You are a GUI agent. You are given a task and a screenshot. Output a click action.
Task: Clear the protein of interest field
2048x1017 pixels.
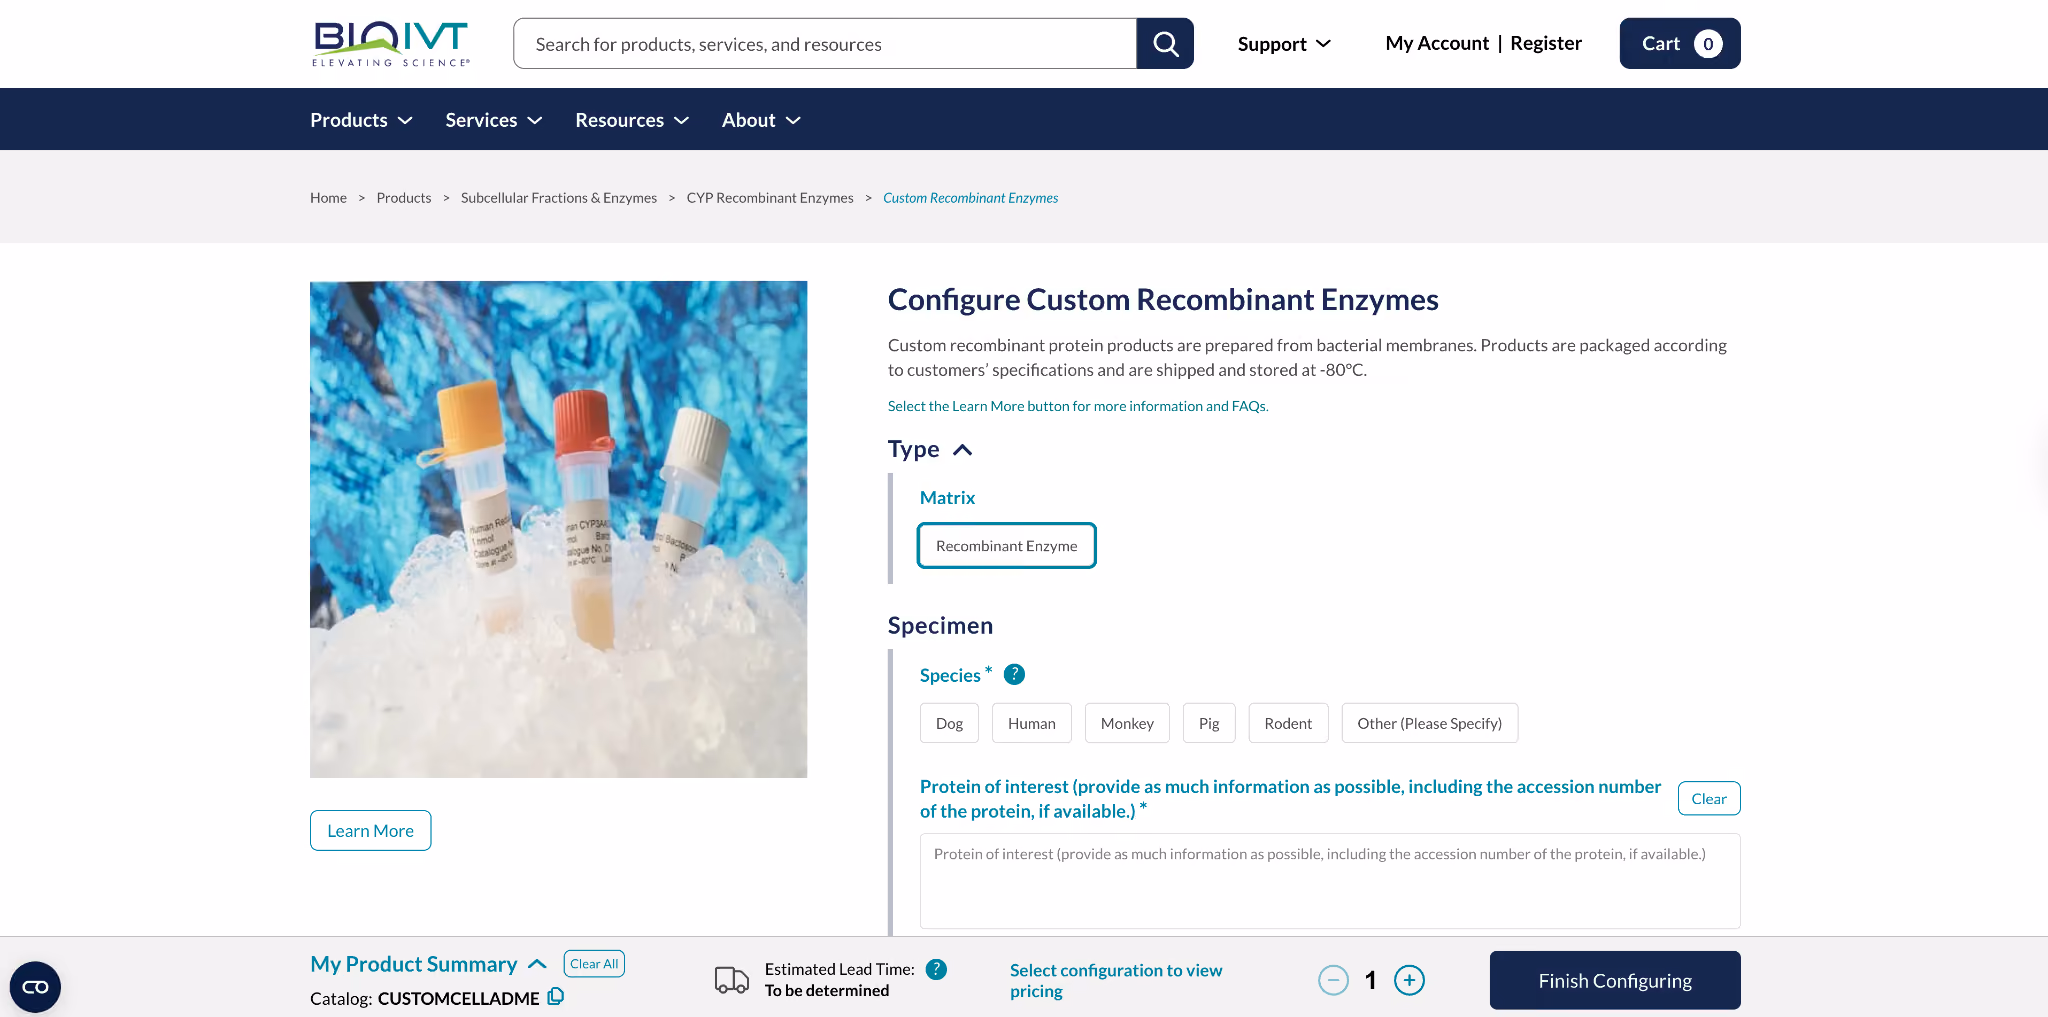[1709, 798]
